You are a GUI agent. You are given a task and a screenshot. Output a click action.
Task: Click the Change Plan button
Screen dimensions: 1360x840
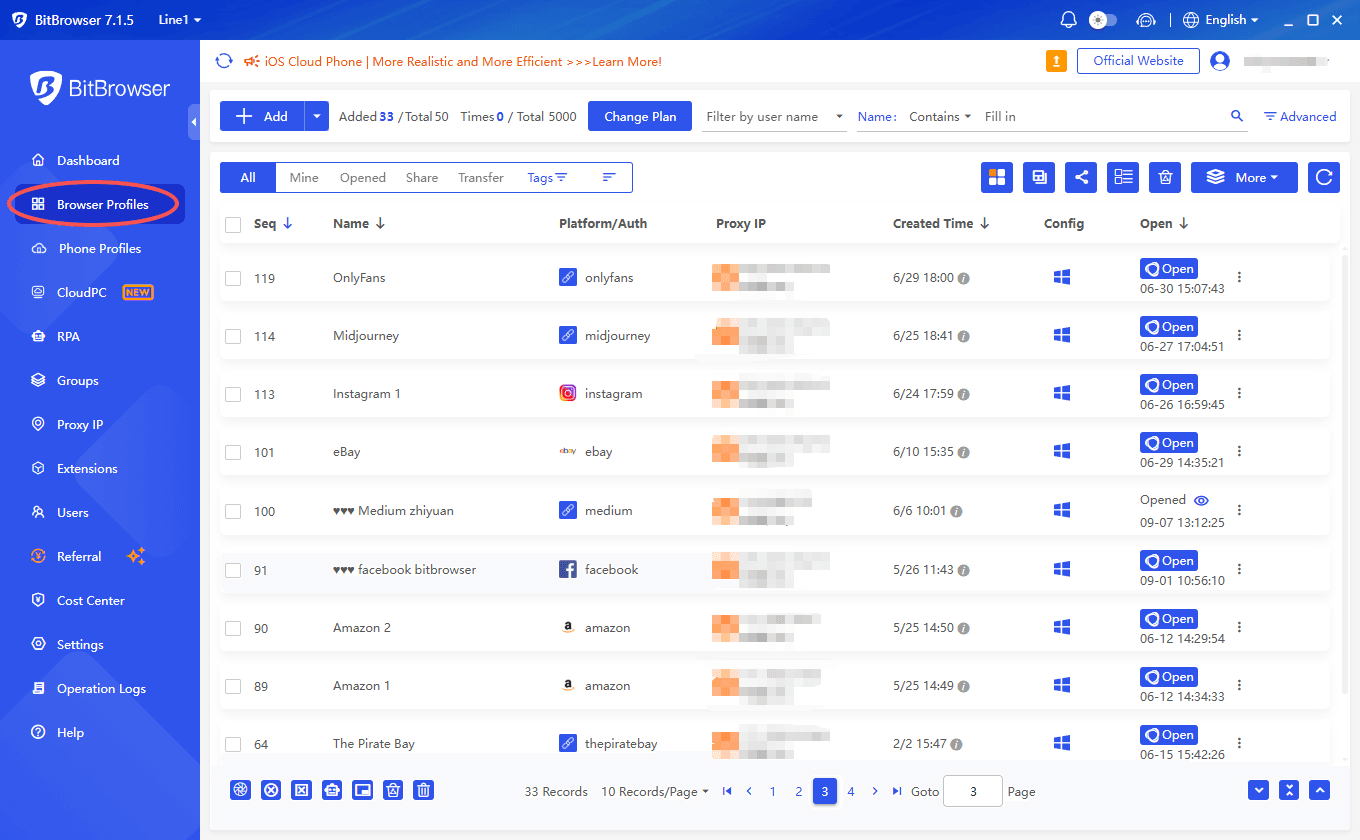click(x=640, y=116)
